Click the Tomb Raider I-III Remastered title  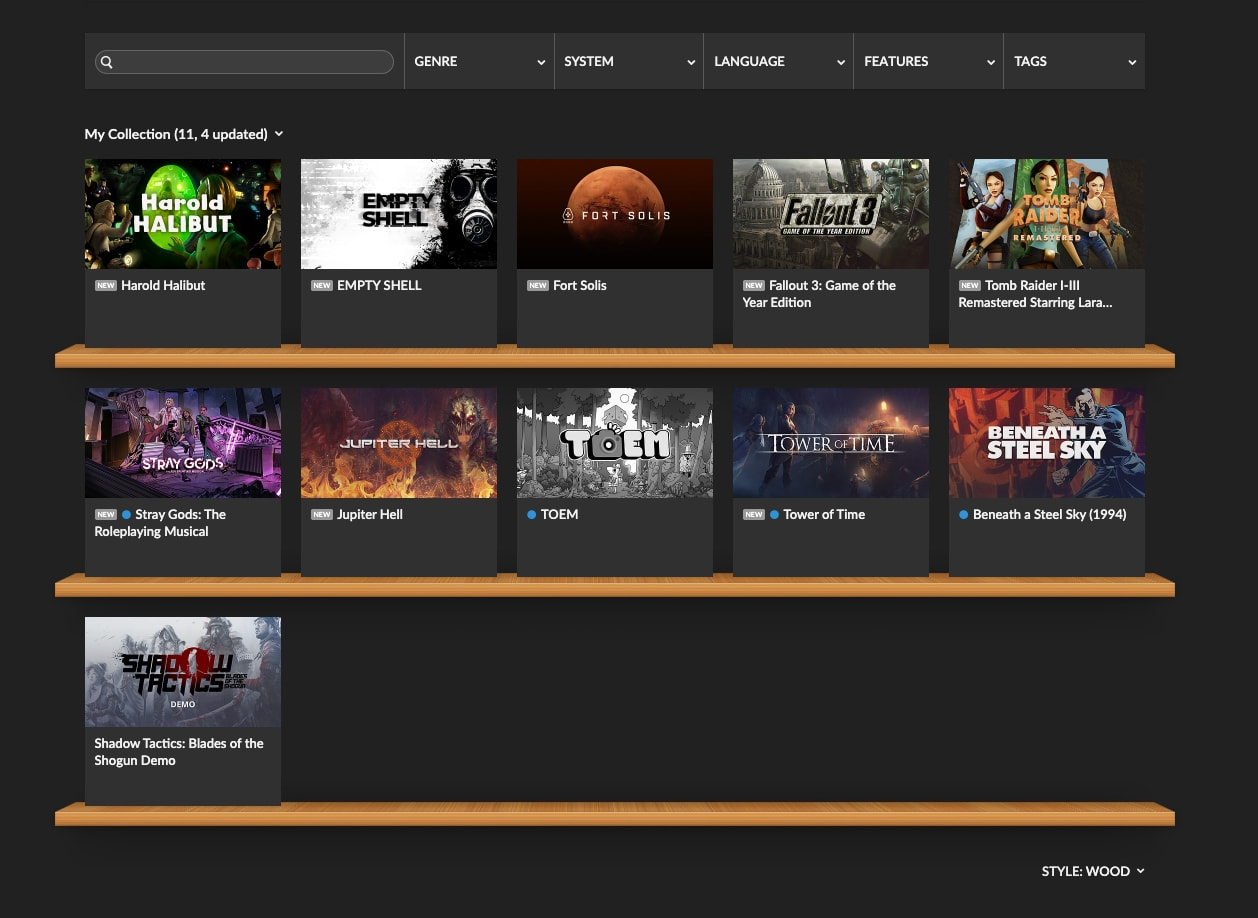[x=1036, y=294]
